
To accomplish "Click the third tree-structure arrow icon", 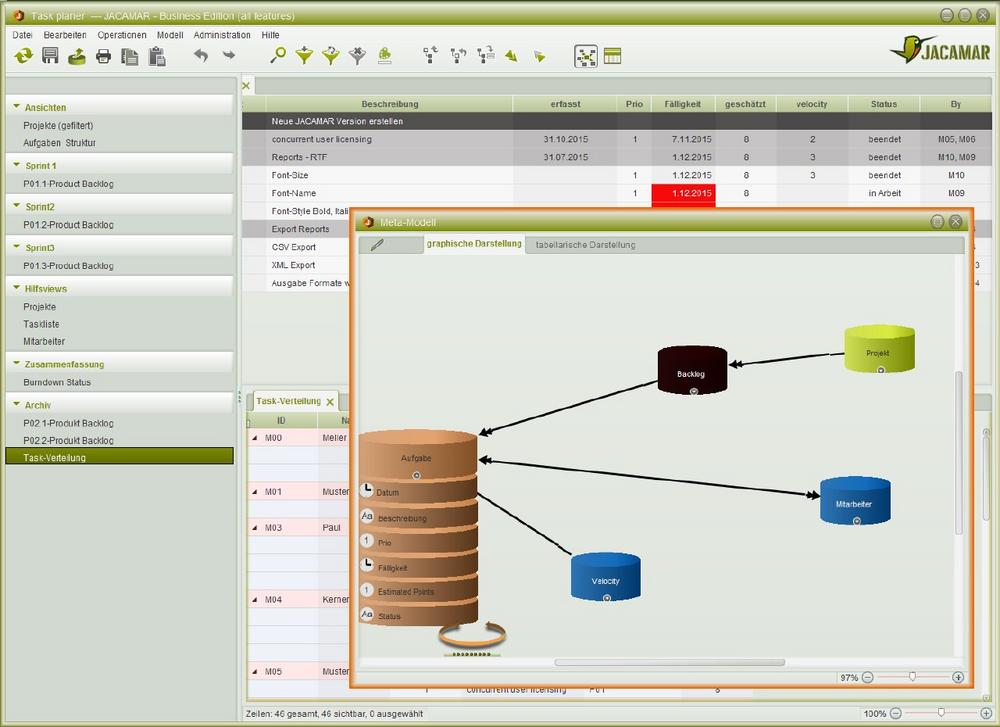I will pyautogui.click(x=485, y=55).
